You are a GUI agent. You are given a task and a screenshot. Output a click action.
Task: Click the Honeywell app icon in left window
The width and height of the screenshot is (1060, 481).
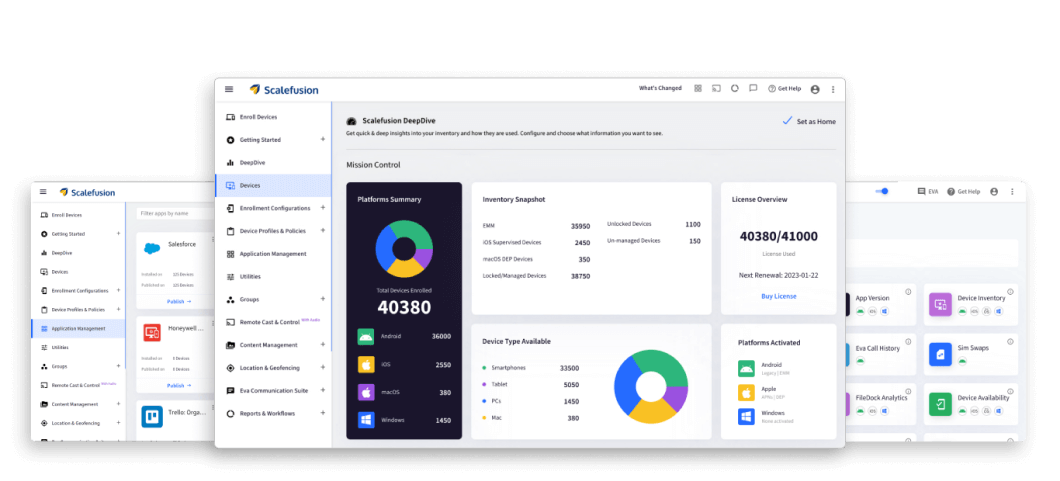tap(151, 332)
